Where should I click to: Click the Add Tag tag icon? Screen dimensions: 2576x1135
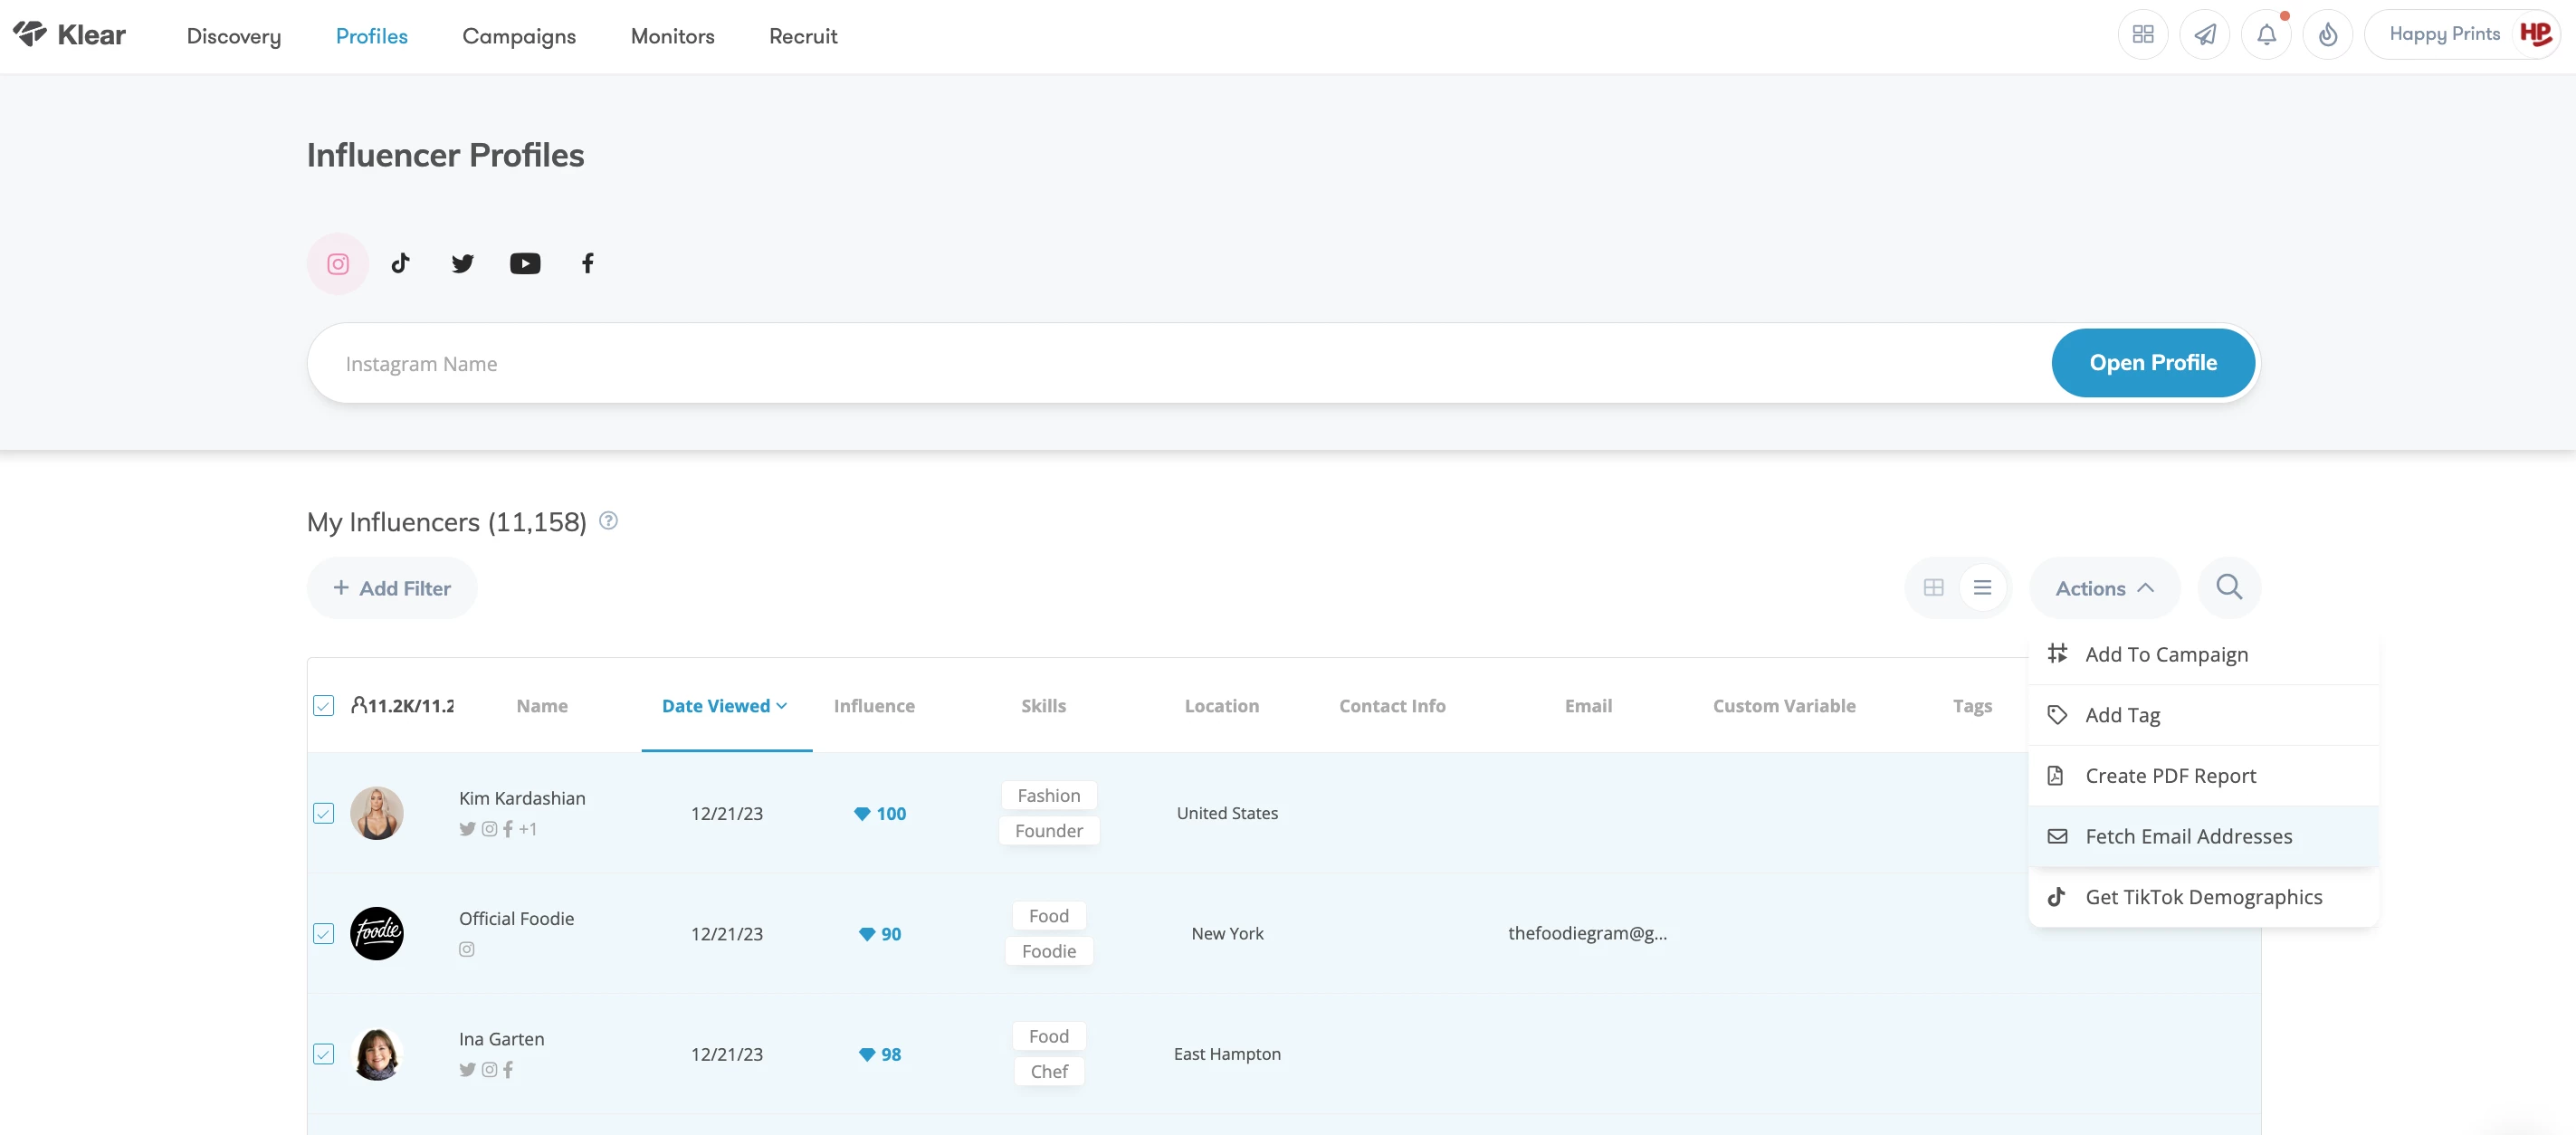tap(2057, 715)
